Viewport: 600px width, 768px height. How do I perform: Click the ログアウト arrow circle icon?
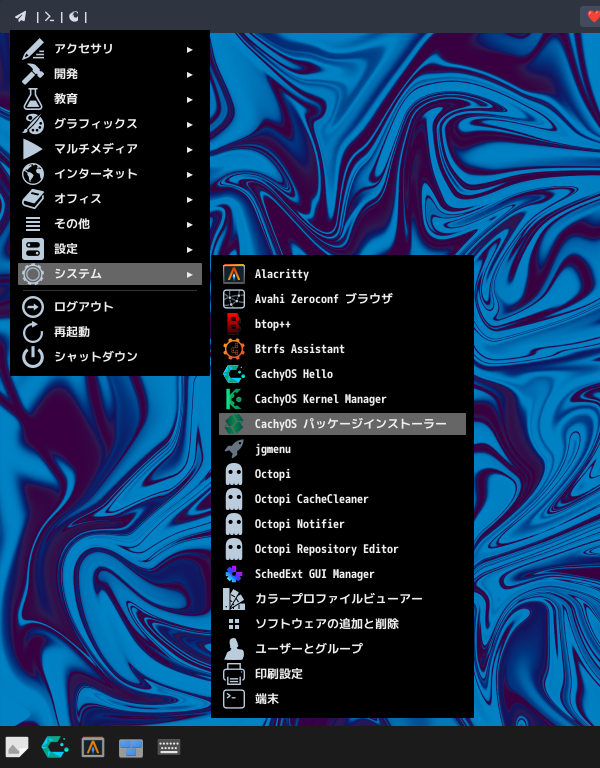[x=33, y=307]
